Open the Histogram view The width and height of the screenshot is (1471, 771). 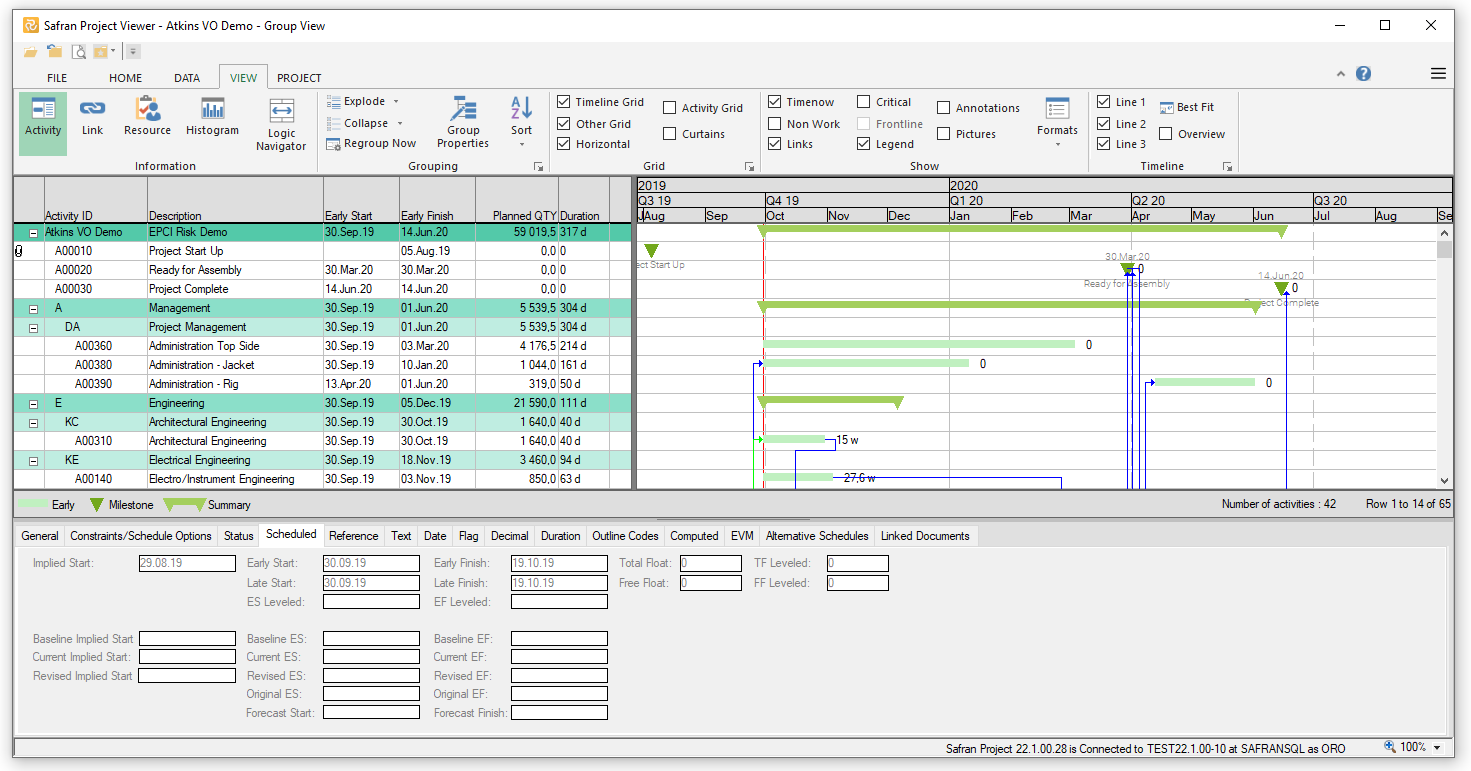212,108
